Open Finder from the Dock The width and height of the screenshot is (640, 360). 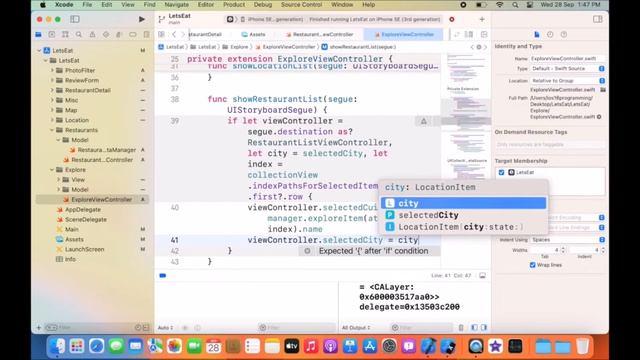[x=57, y=347]
